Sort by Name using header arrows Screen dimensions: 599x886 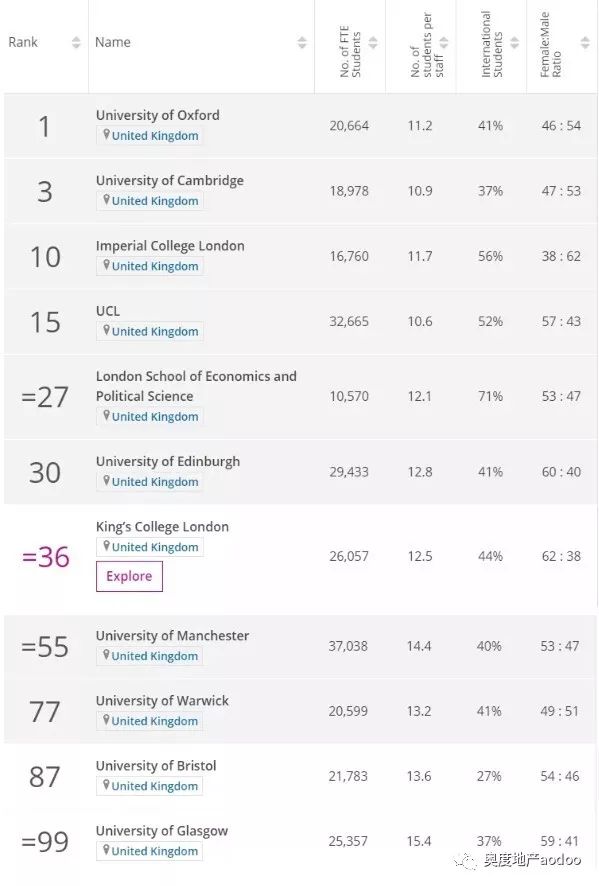pos(302,42)
